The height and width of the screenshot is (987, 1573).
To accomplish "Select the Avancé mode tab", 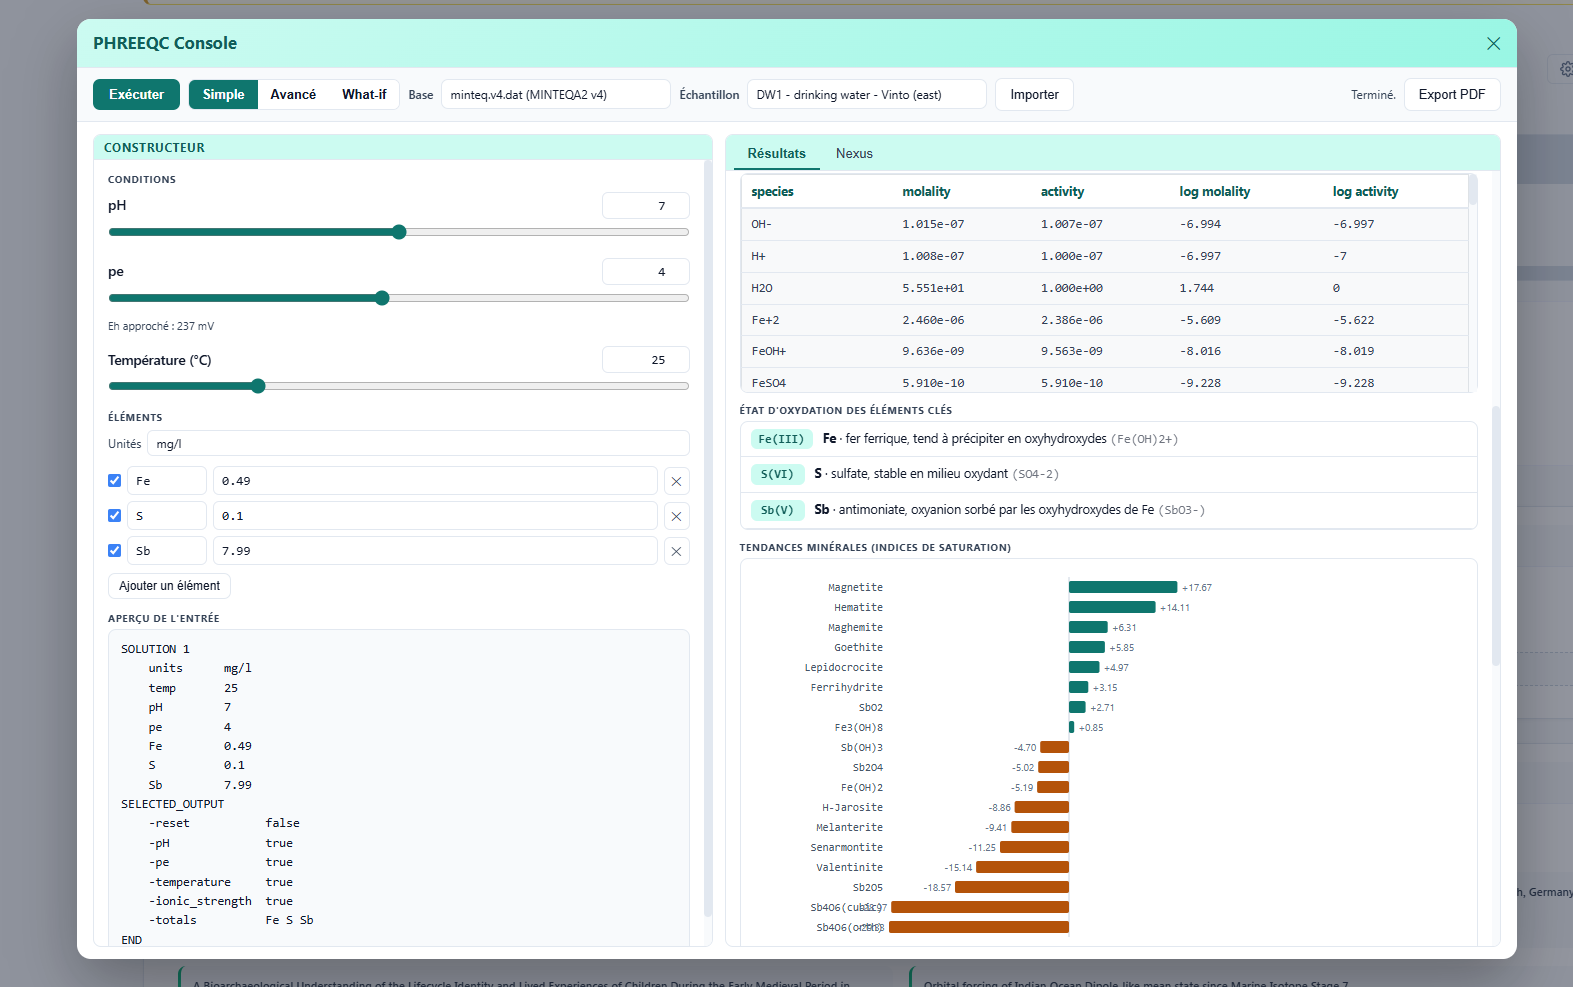I will pos(293,94).
